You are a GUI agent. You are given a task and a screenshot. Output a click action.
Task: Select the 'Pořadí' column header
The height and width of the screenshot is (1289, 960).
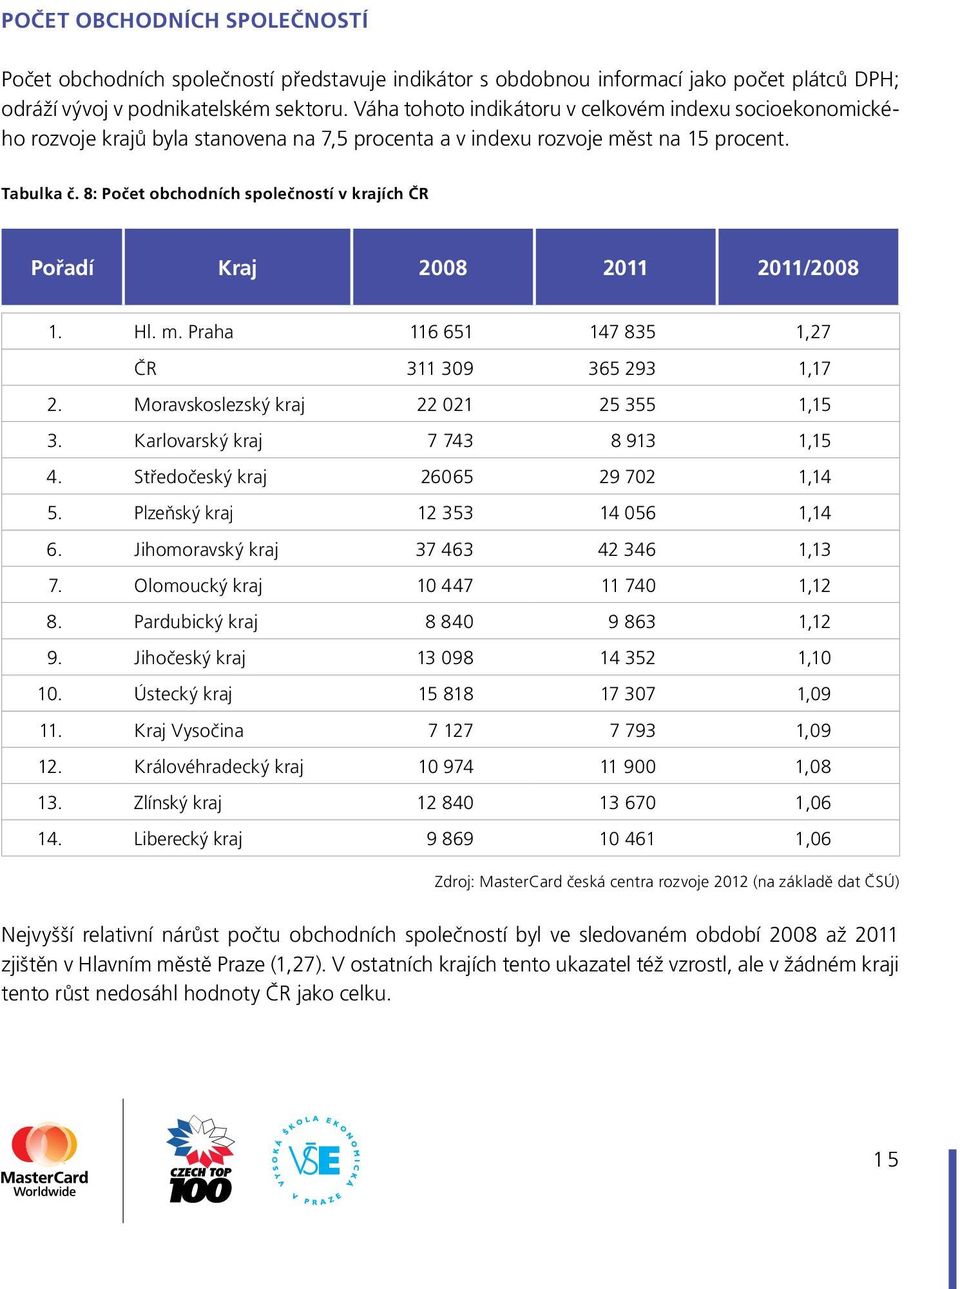point(62,267)
